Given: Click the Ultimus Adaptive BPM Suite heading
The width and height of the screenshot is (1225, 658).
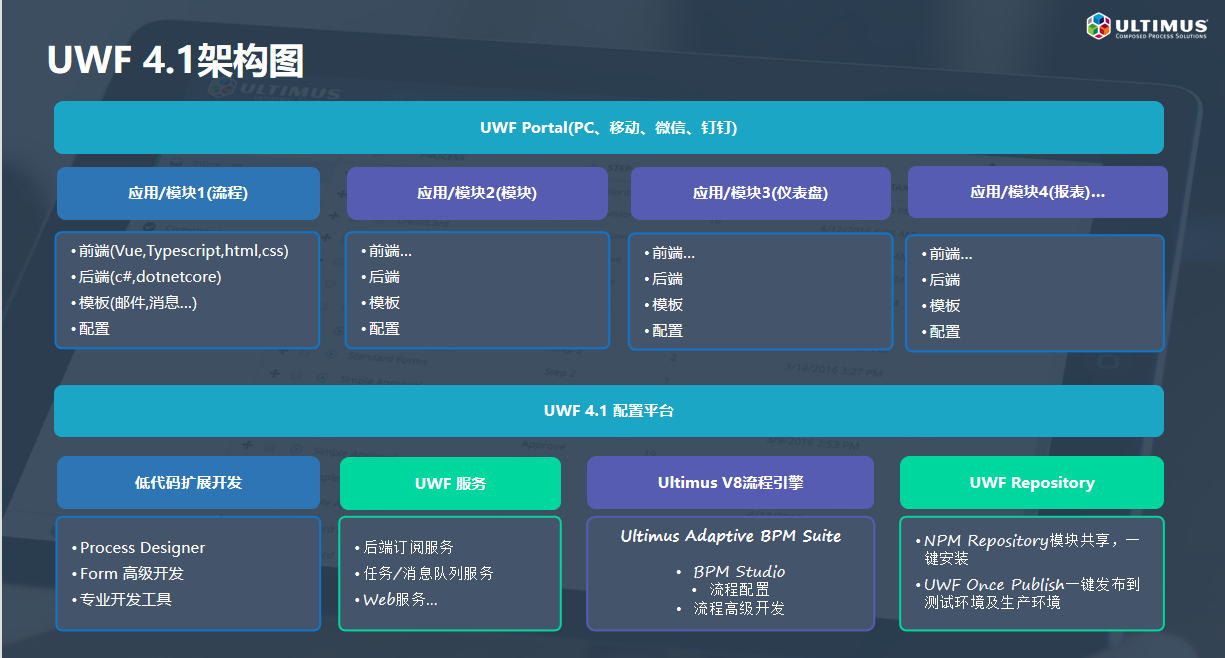Looking at the screenshot, I should pos(731,536).
